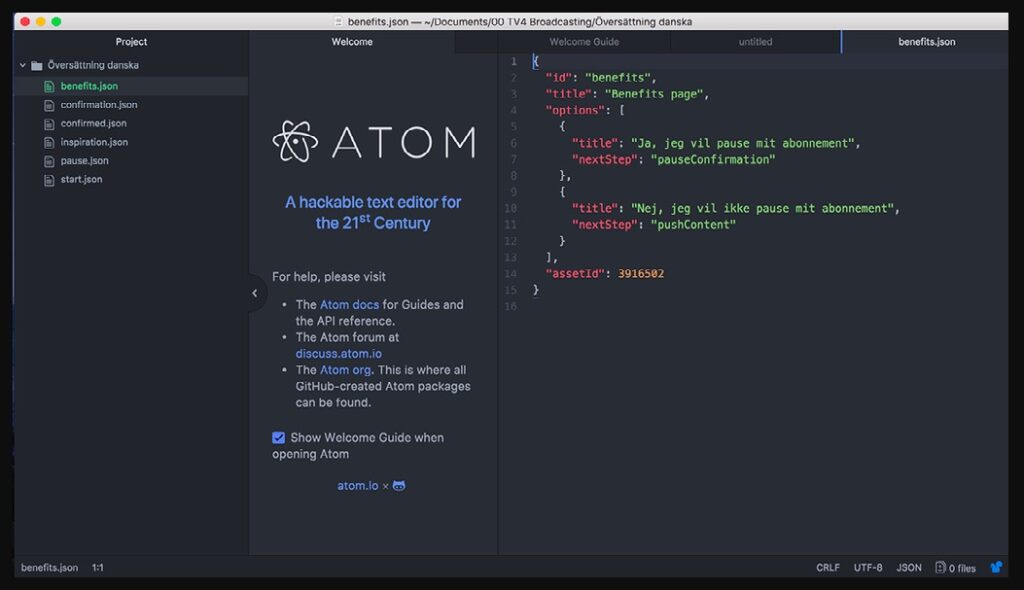
Task: Click the "pushContent" string value
Action: (x=693, y=225)
